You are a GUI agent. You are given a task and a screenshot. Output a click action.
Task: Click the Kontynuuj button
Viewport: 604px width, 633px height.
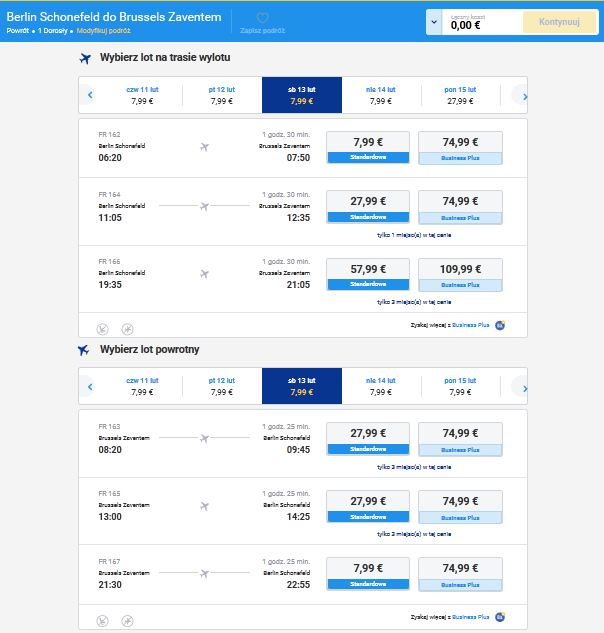559,22
